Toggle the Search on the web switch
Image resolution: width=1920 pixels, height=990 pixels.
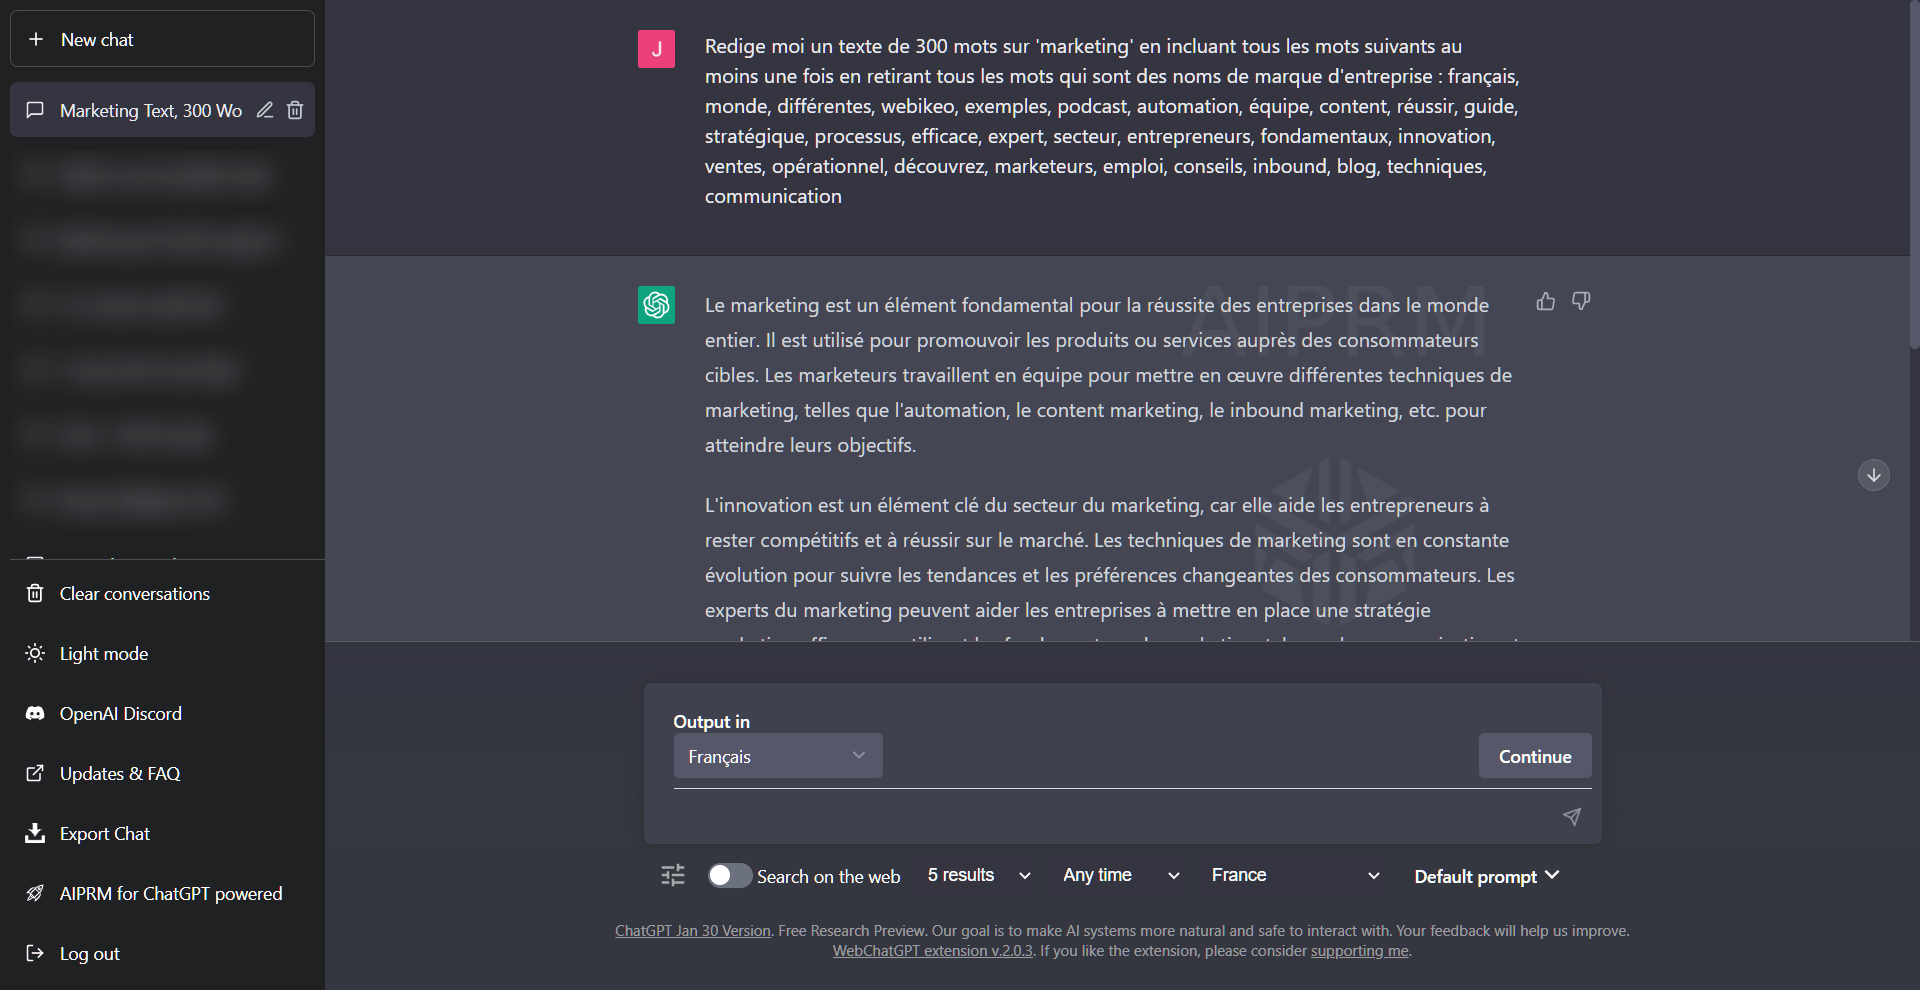click(x=730, y=876)
